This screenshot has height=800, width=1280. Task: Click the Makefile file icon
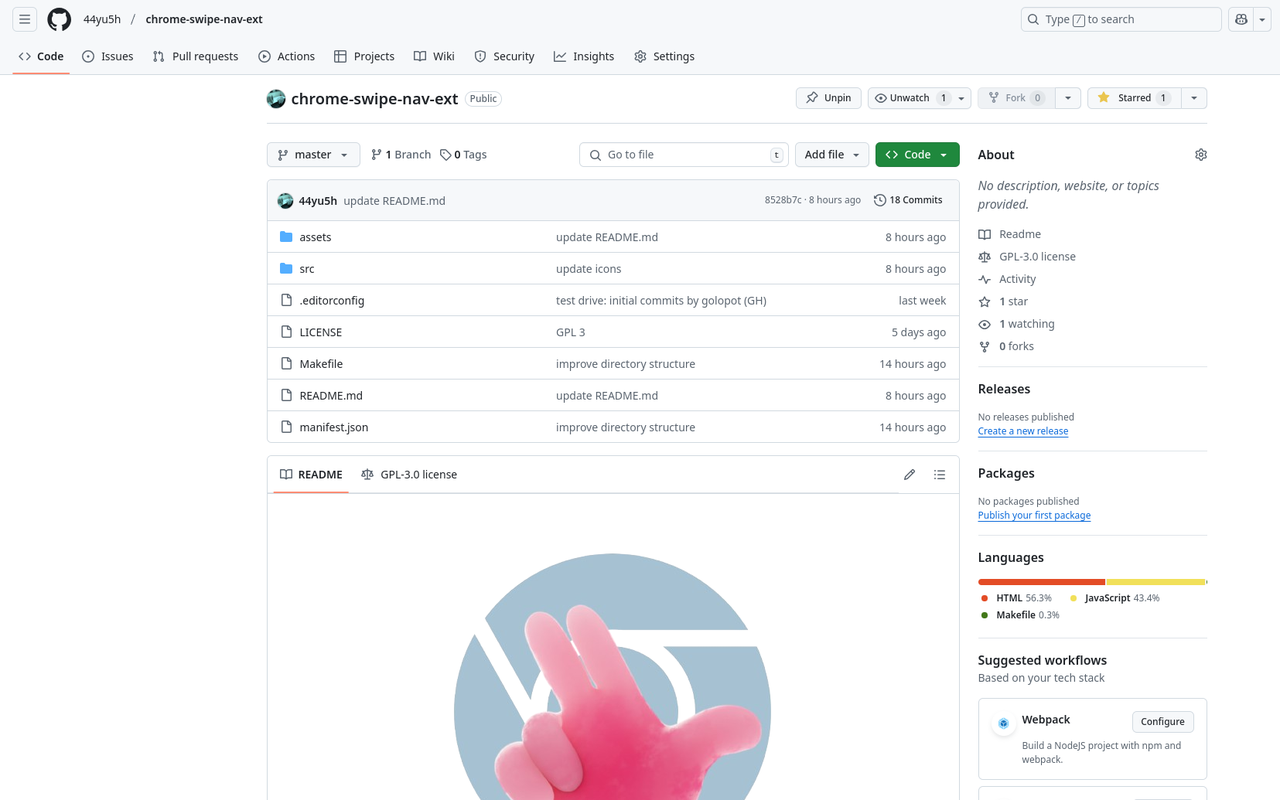pos(286,364)
